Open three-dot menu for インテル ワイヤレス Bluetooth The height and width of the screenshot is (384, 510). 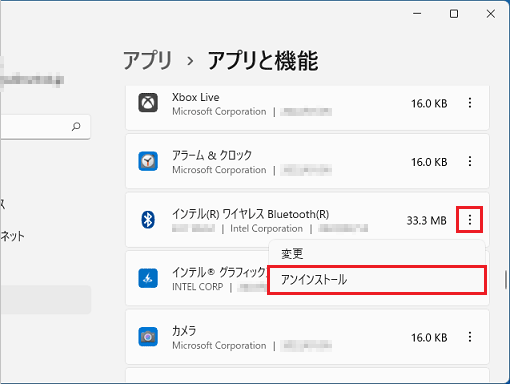[x=470, y=220]
